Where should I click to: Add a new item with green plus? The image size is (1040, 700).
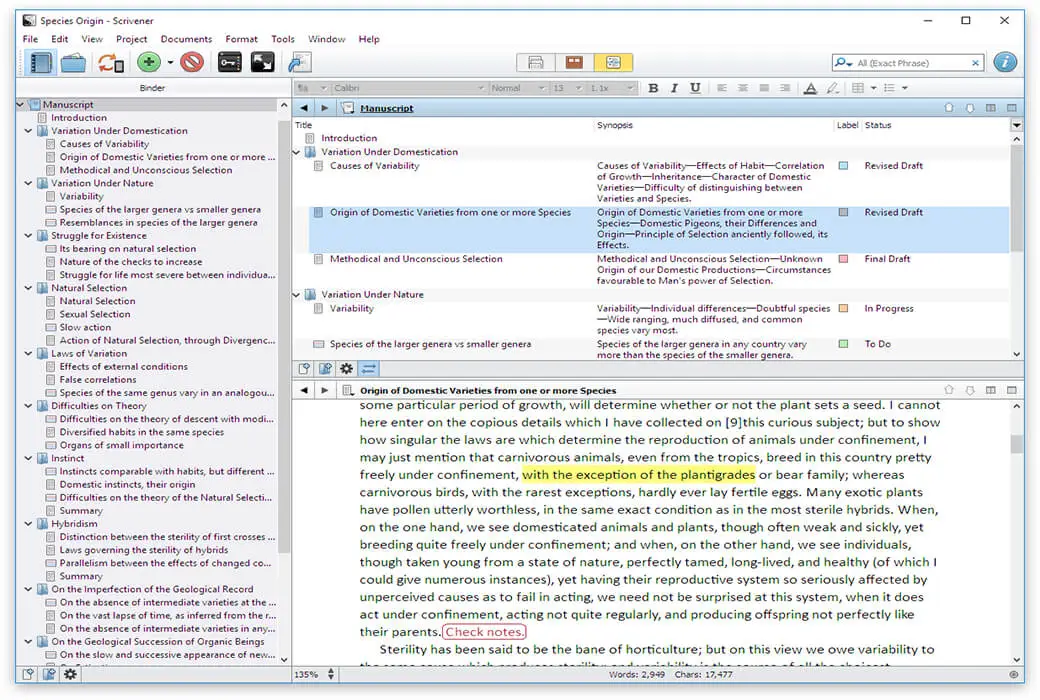coord(149,62)
